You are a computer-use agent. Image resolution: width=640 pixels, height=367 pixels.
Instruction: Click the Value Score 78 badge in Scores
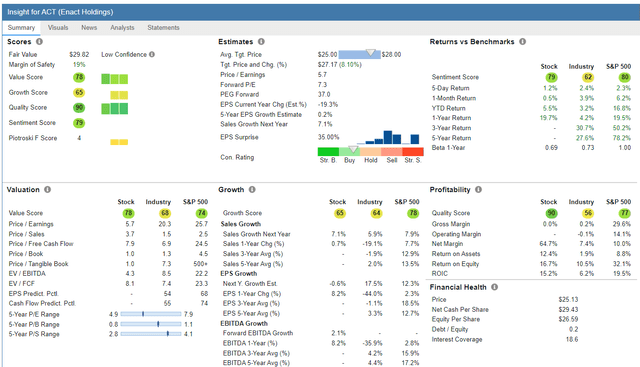79,77
